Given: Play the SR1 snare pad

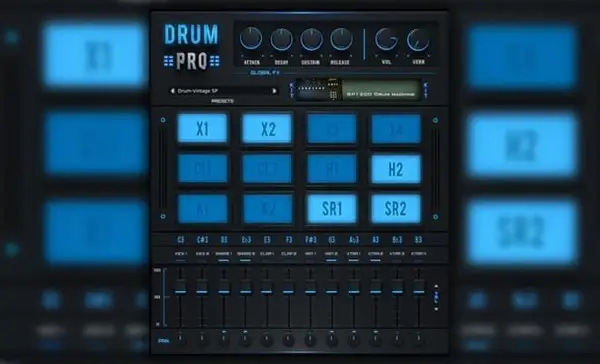Looking at the screenshot, I should (x=331, y=209).
